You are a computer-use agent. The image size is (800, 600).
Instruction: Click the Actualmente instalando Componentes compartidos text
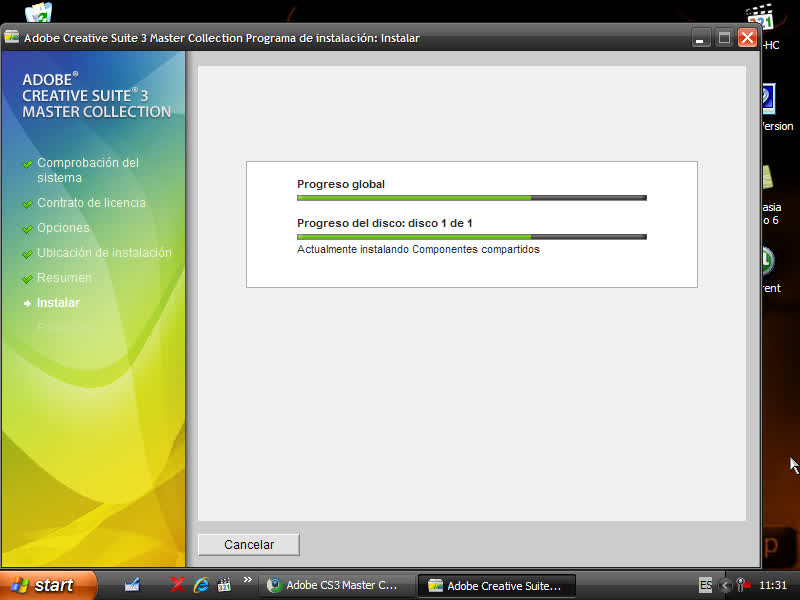point(418,249)
